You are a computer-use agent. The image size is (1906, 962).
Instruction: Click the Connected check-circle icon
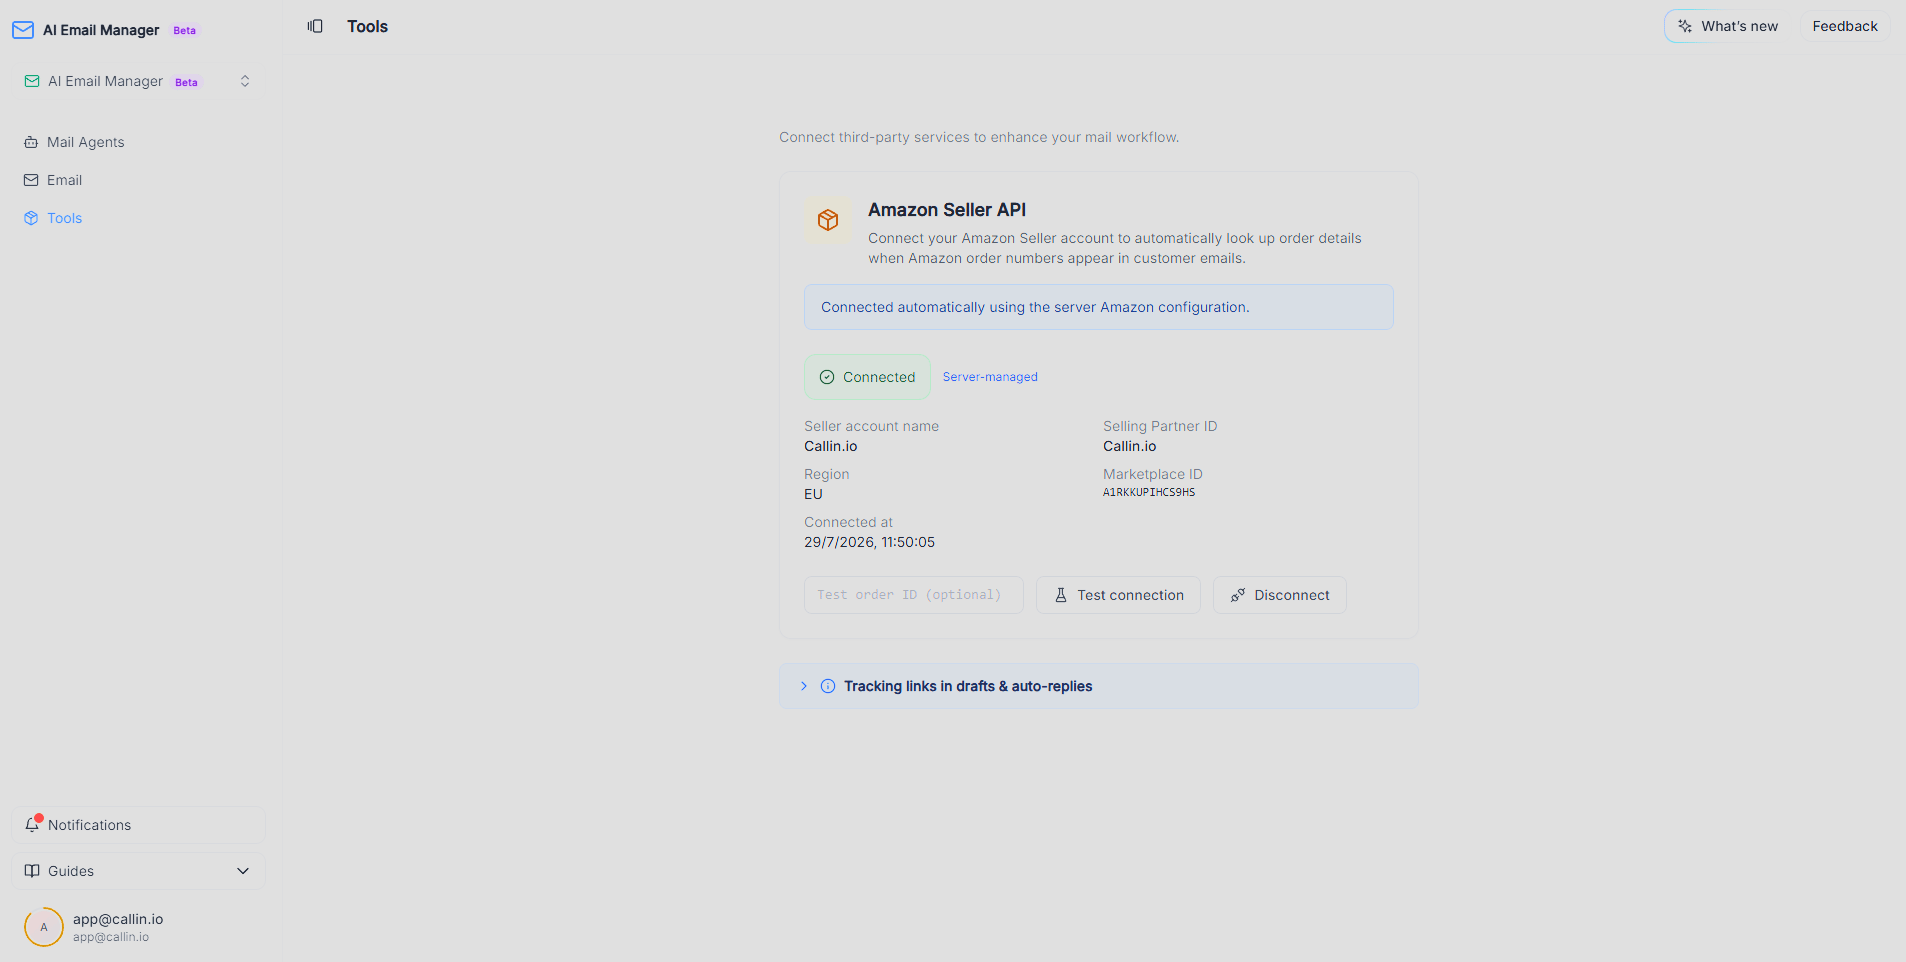[827, 377]
